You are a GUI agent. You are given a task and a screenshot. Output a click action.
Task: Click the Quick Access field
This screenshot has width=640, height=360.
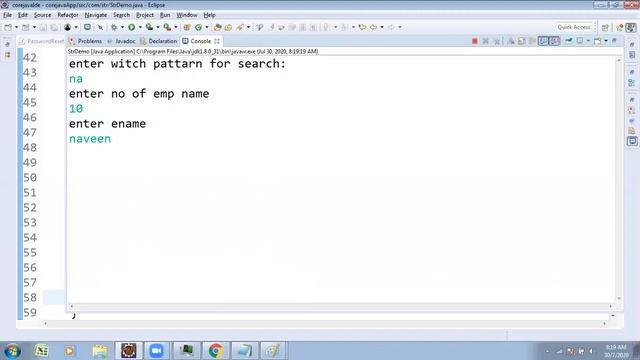(573, 27)
